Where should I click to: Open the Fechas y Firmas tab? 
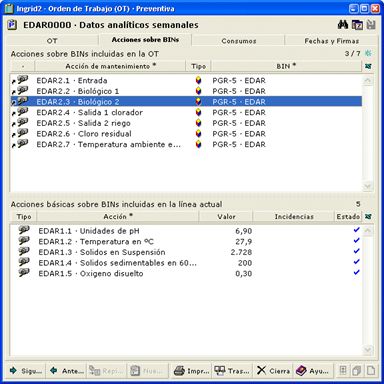(332, 41)
